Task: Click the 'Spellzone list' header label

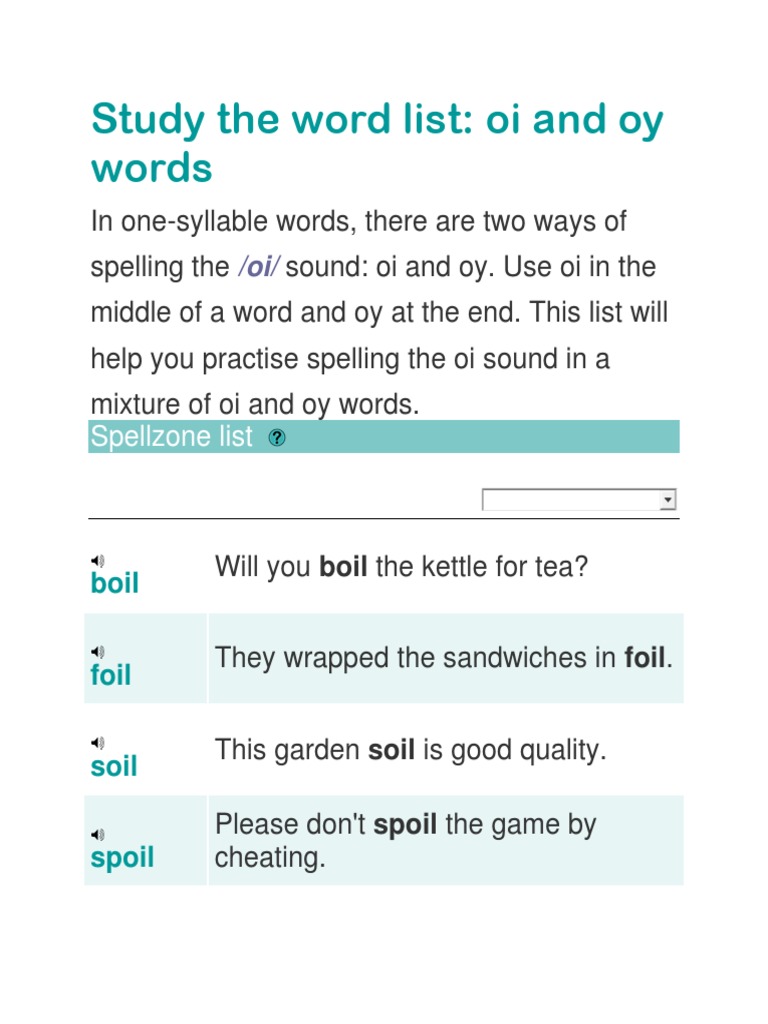Action: pyautogui.click(x=171, y=437)
